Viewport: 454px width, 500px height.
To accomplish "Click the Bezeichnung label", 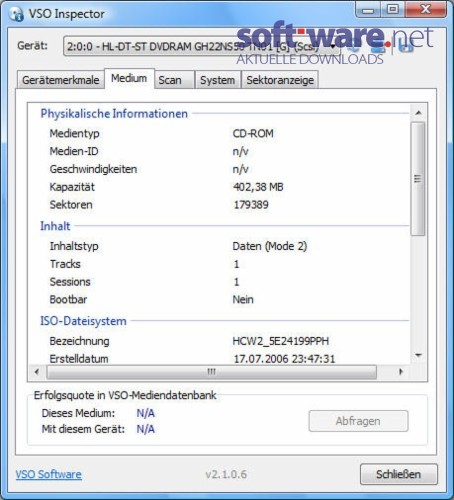I will pos(79,341).
